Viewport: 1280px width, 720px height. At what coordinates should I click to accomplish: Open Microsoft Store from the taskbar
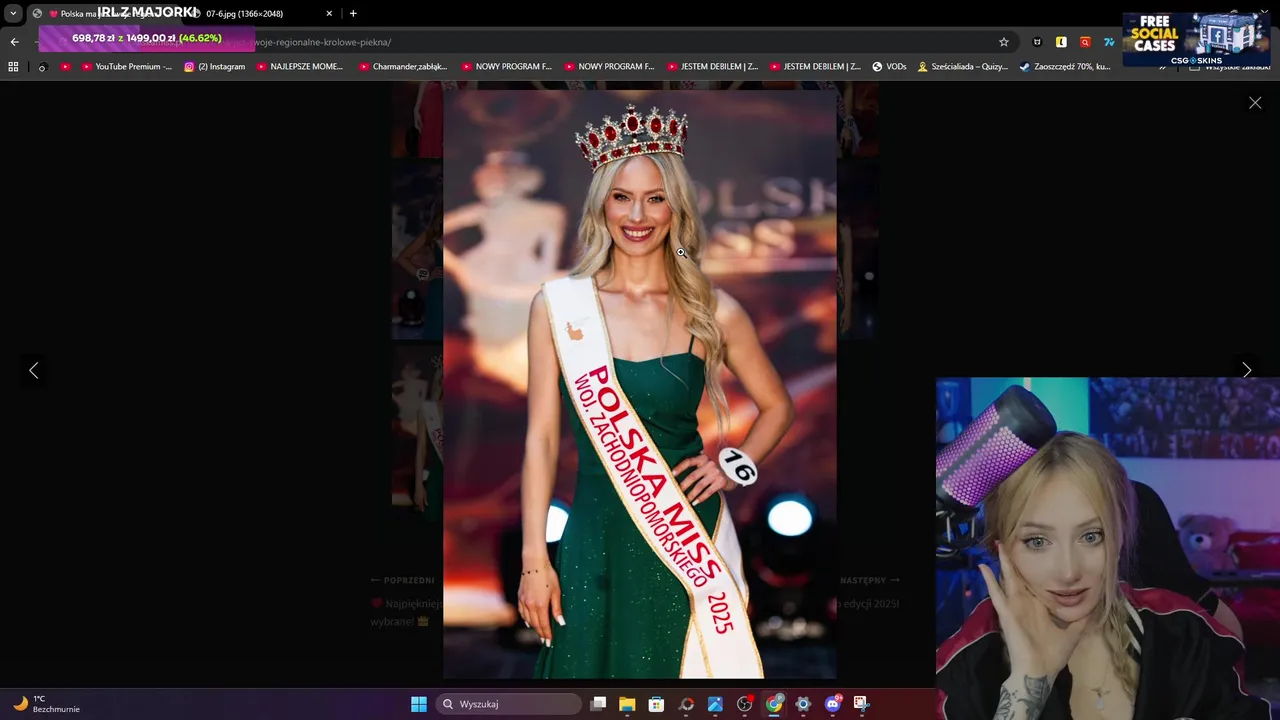(656, 704)
